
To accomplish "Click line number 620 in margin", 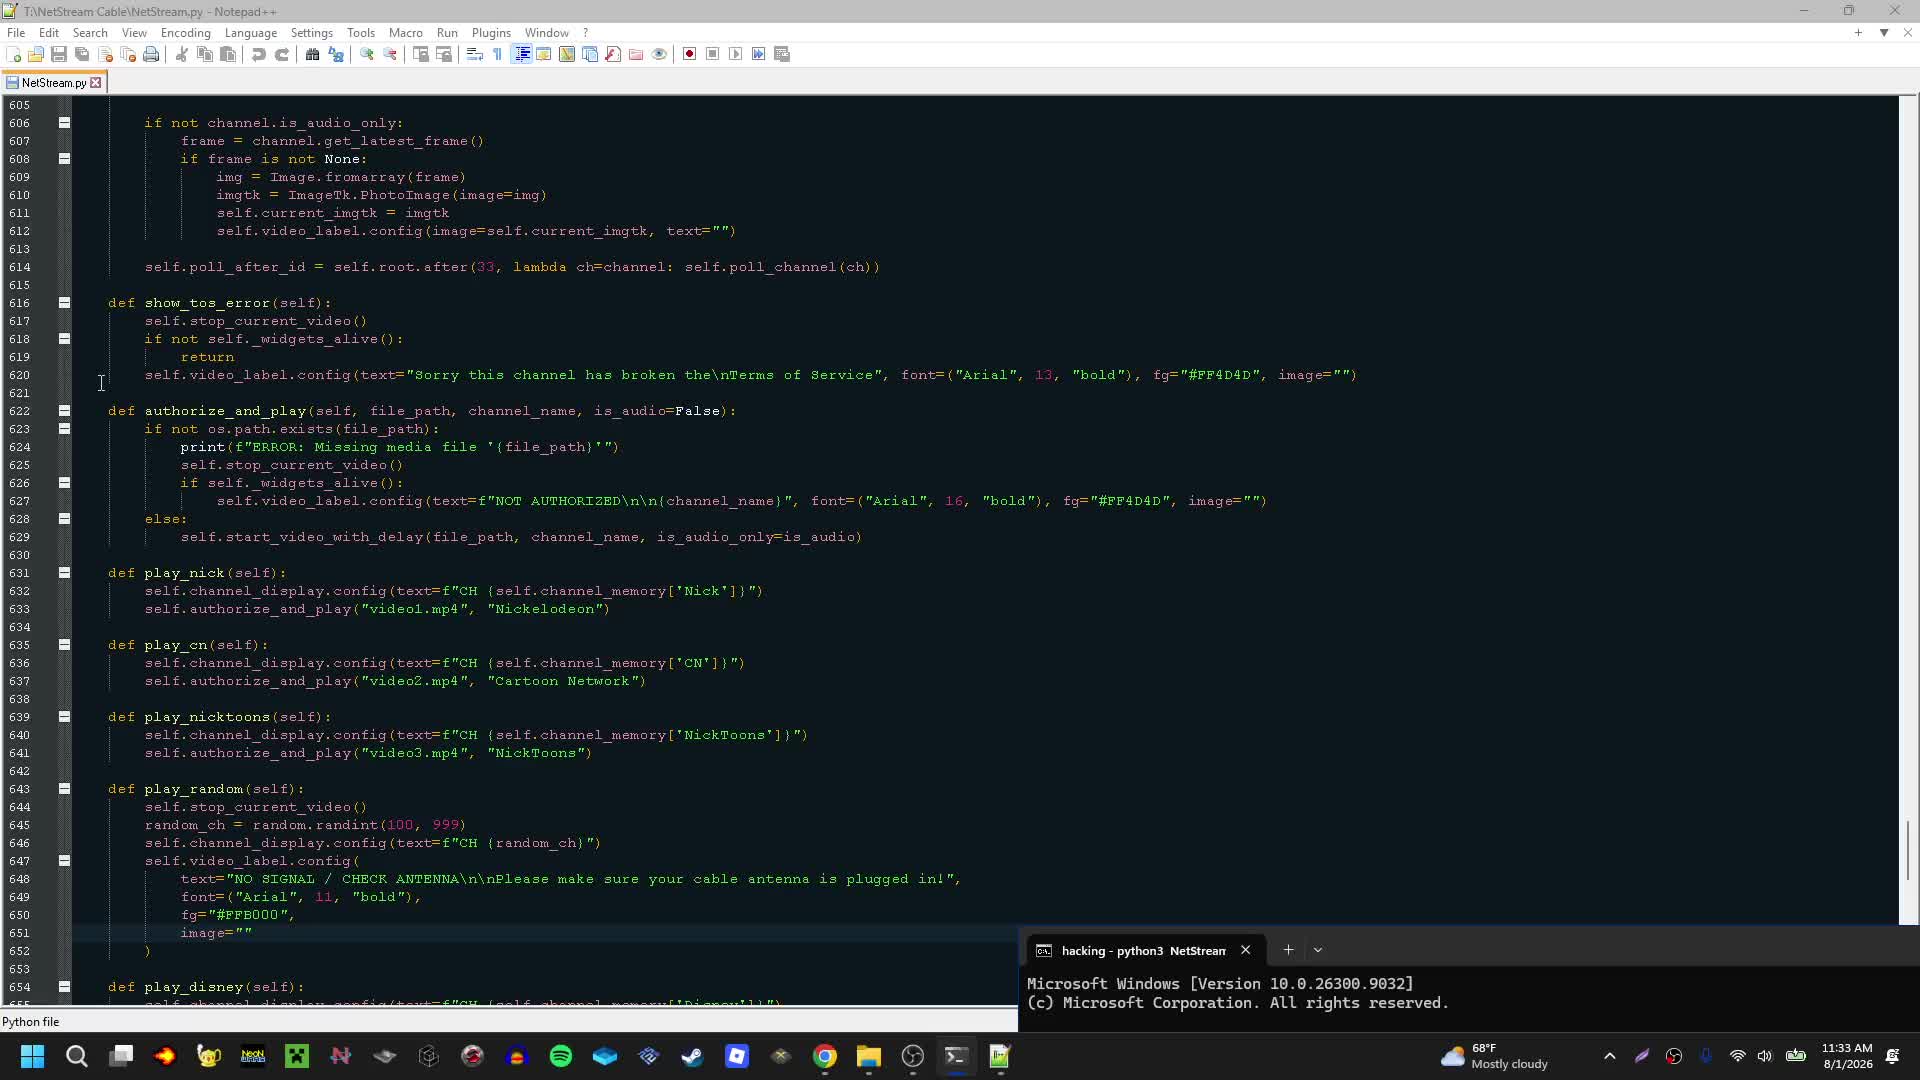I will tap(19, 375).
